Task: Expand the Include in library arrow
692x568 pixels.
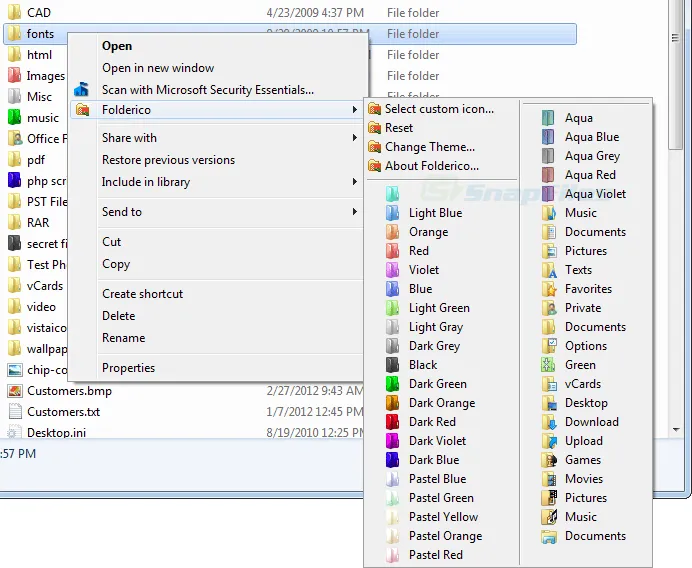Action: (354, 181)
